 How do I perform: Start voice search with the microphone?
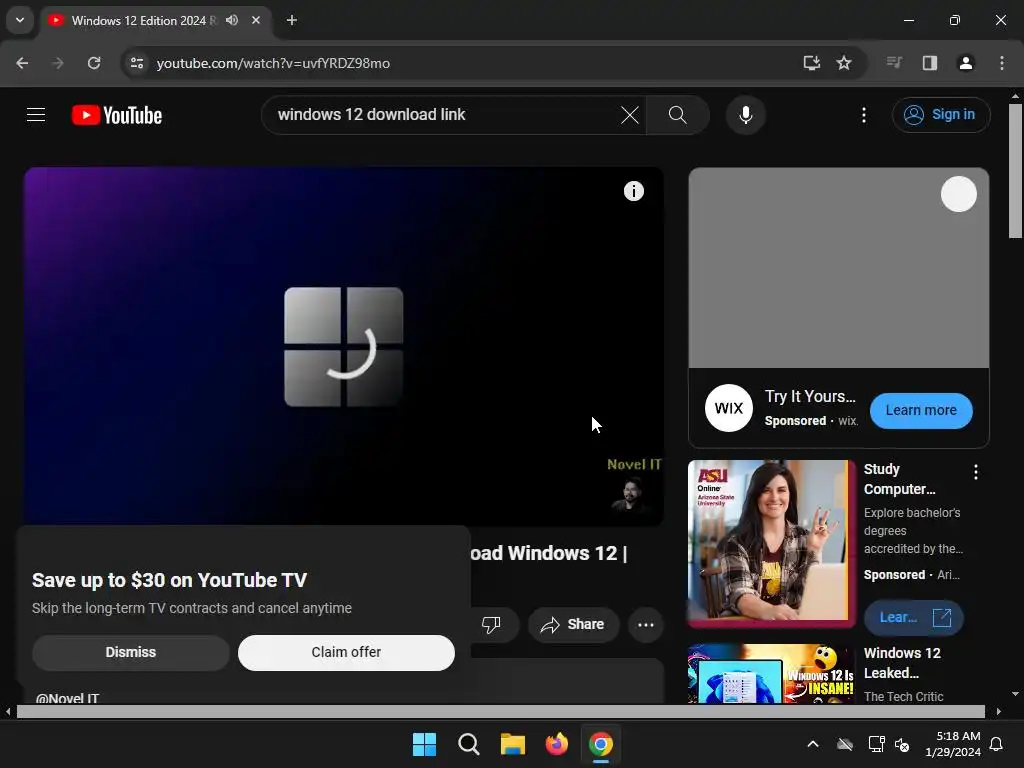pos(745,115)
